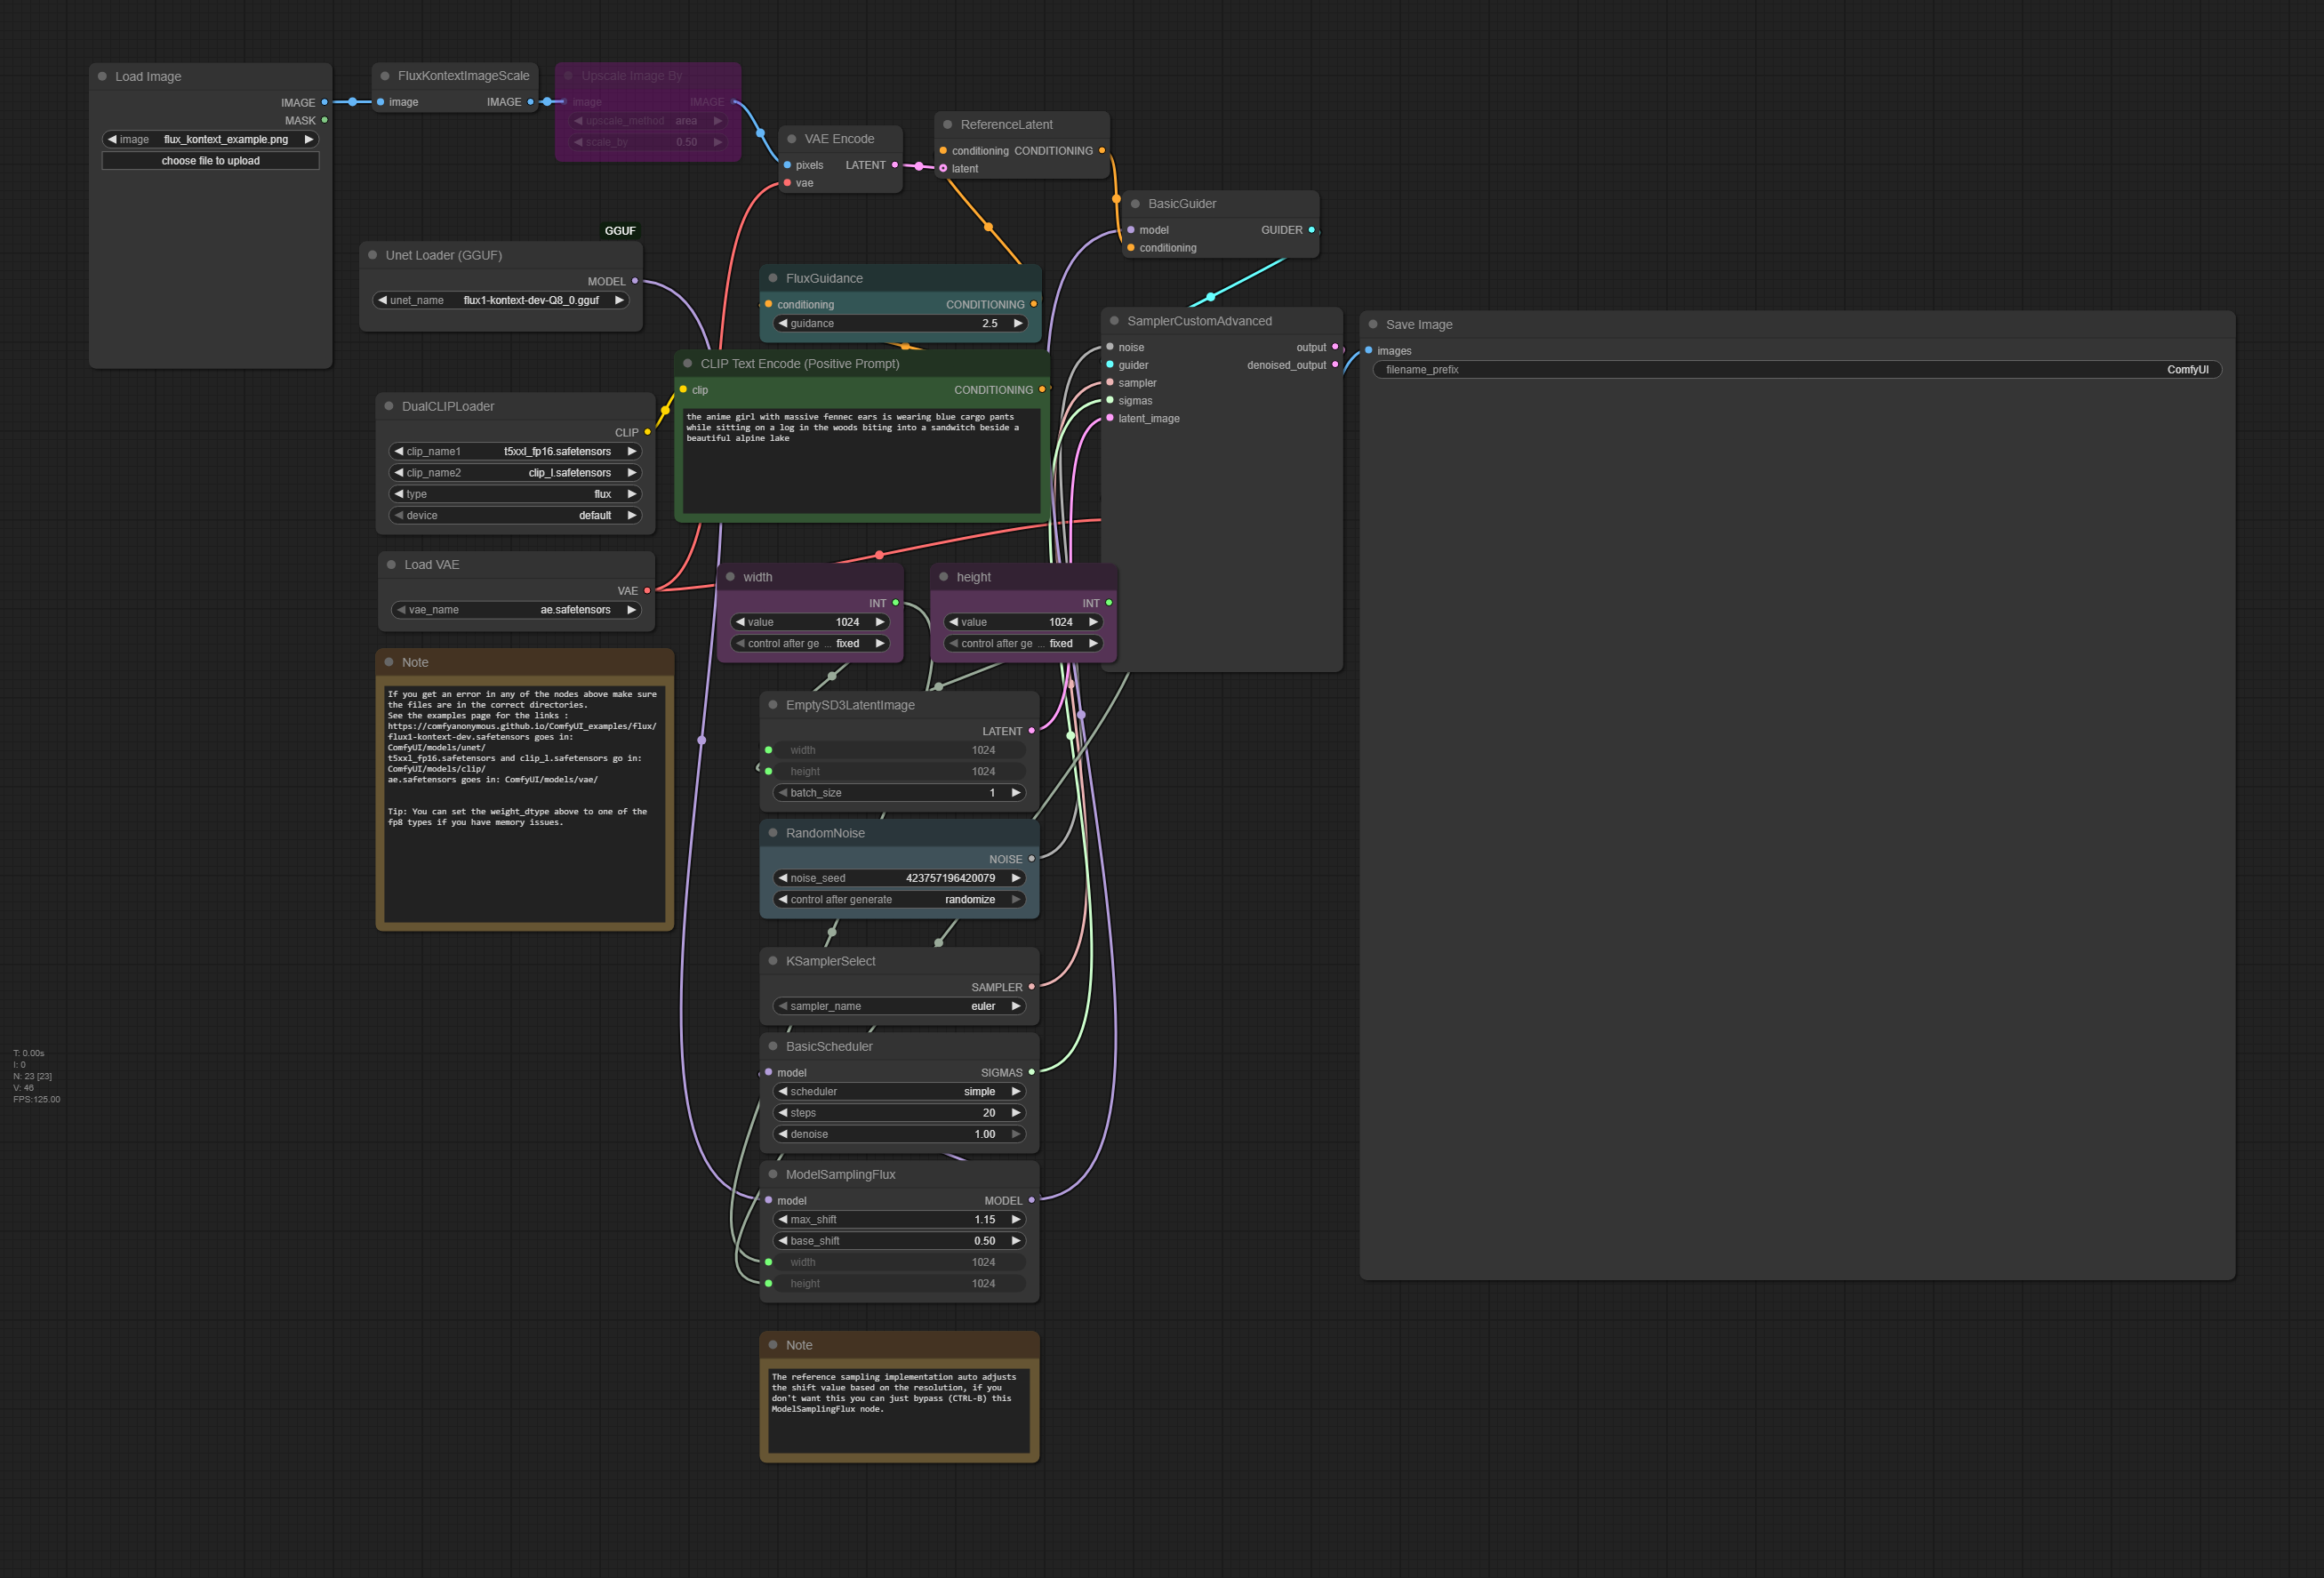Image resolution: width=2324 pixels, height=1578 pixels.
Task: Click the Load VAE node title
Action: pos(432,565)
